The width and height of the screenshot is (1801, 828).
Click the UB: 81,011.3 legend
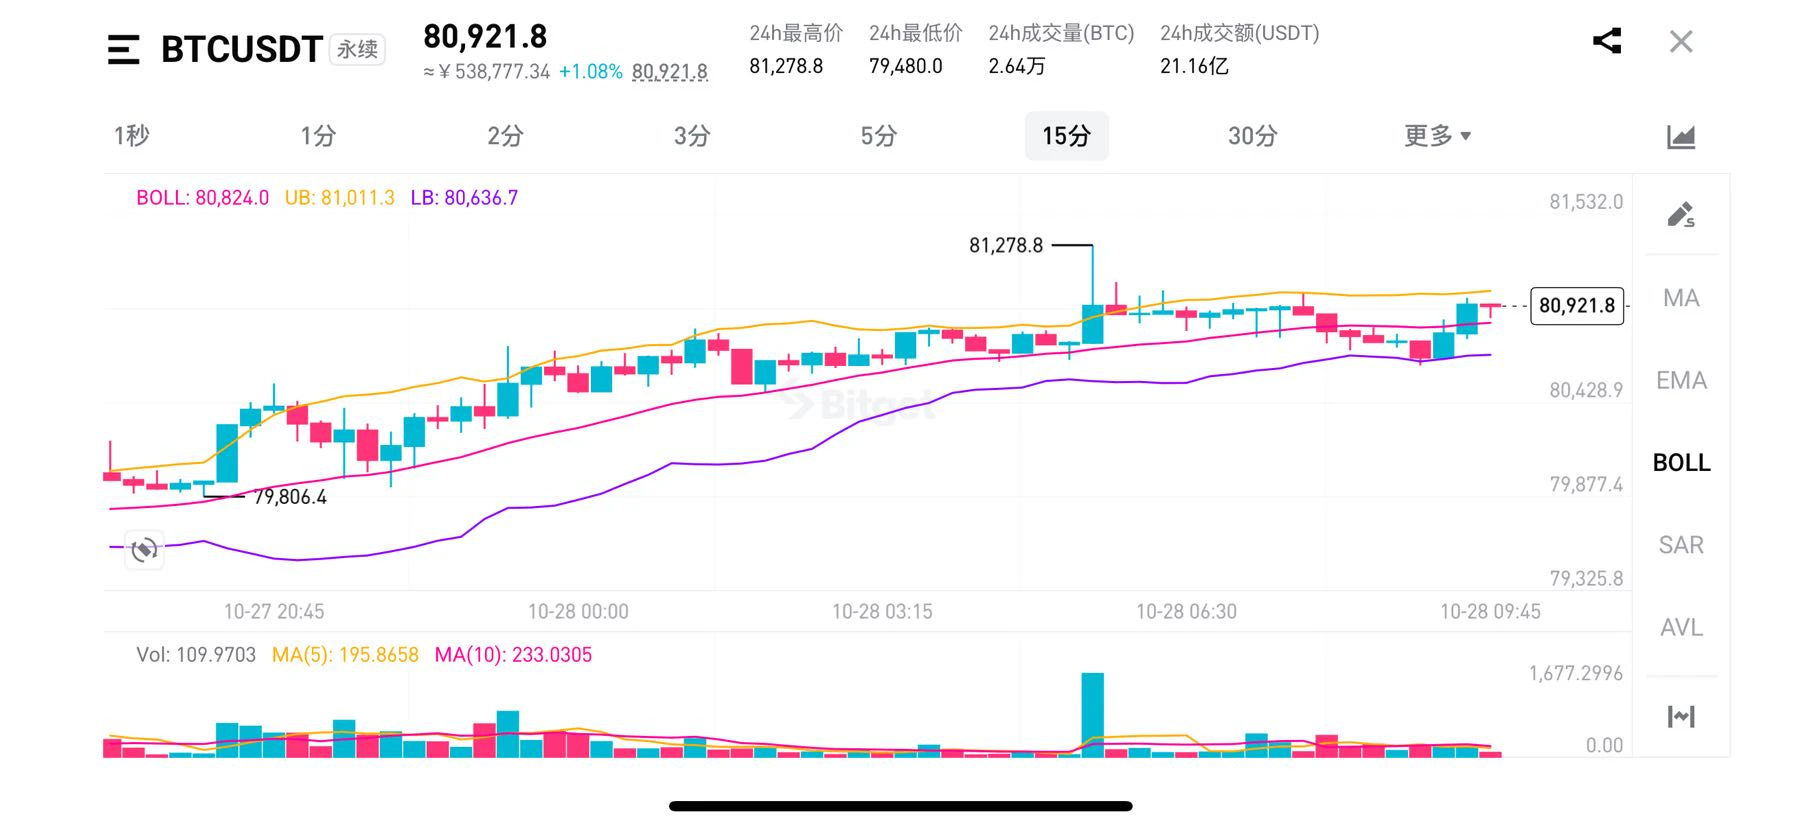pyautogui.click(x=340, y=198)
